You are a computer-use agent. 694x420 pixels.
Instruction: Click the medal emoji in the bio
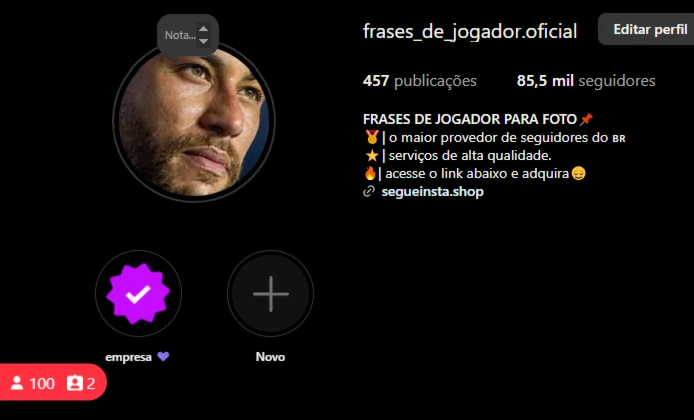point(371,137)
